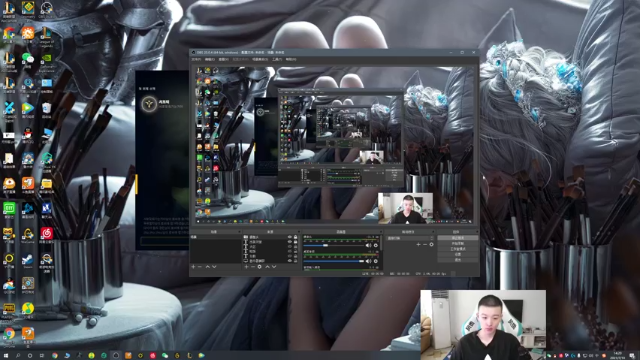Open source properties gear in Sources panel

(x=259, y=267)
